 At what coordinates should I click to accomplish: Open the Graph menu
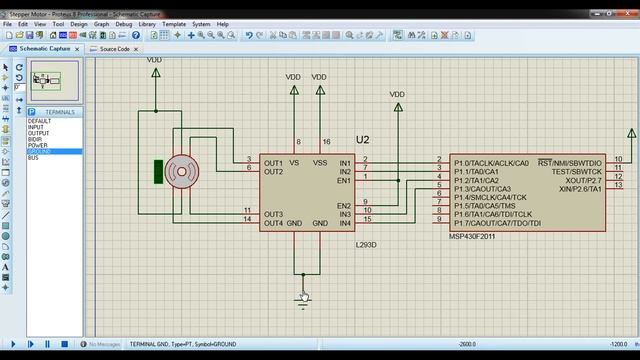point(101,24)
